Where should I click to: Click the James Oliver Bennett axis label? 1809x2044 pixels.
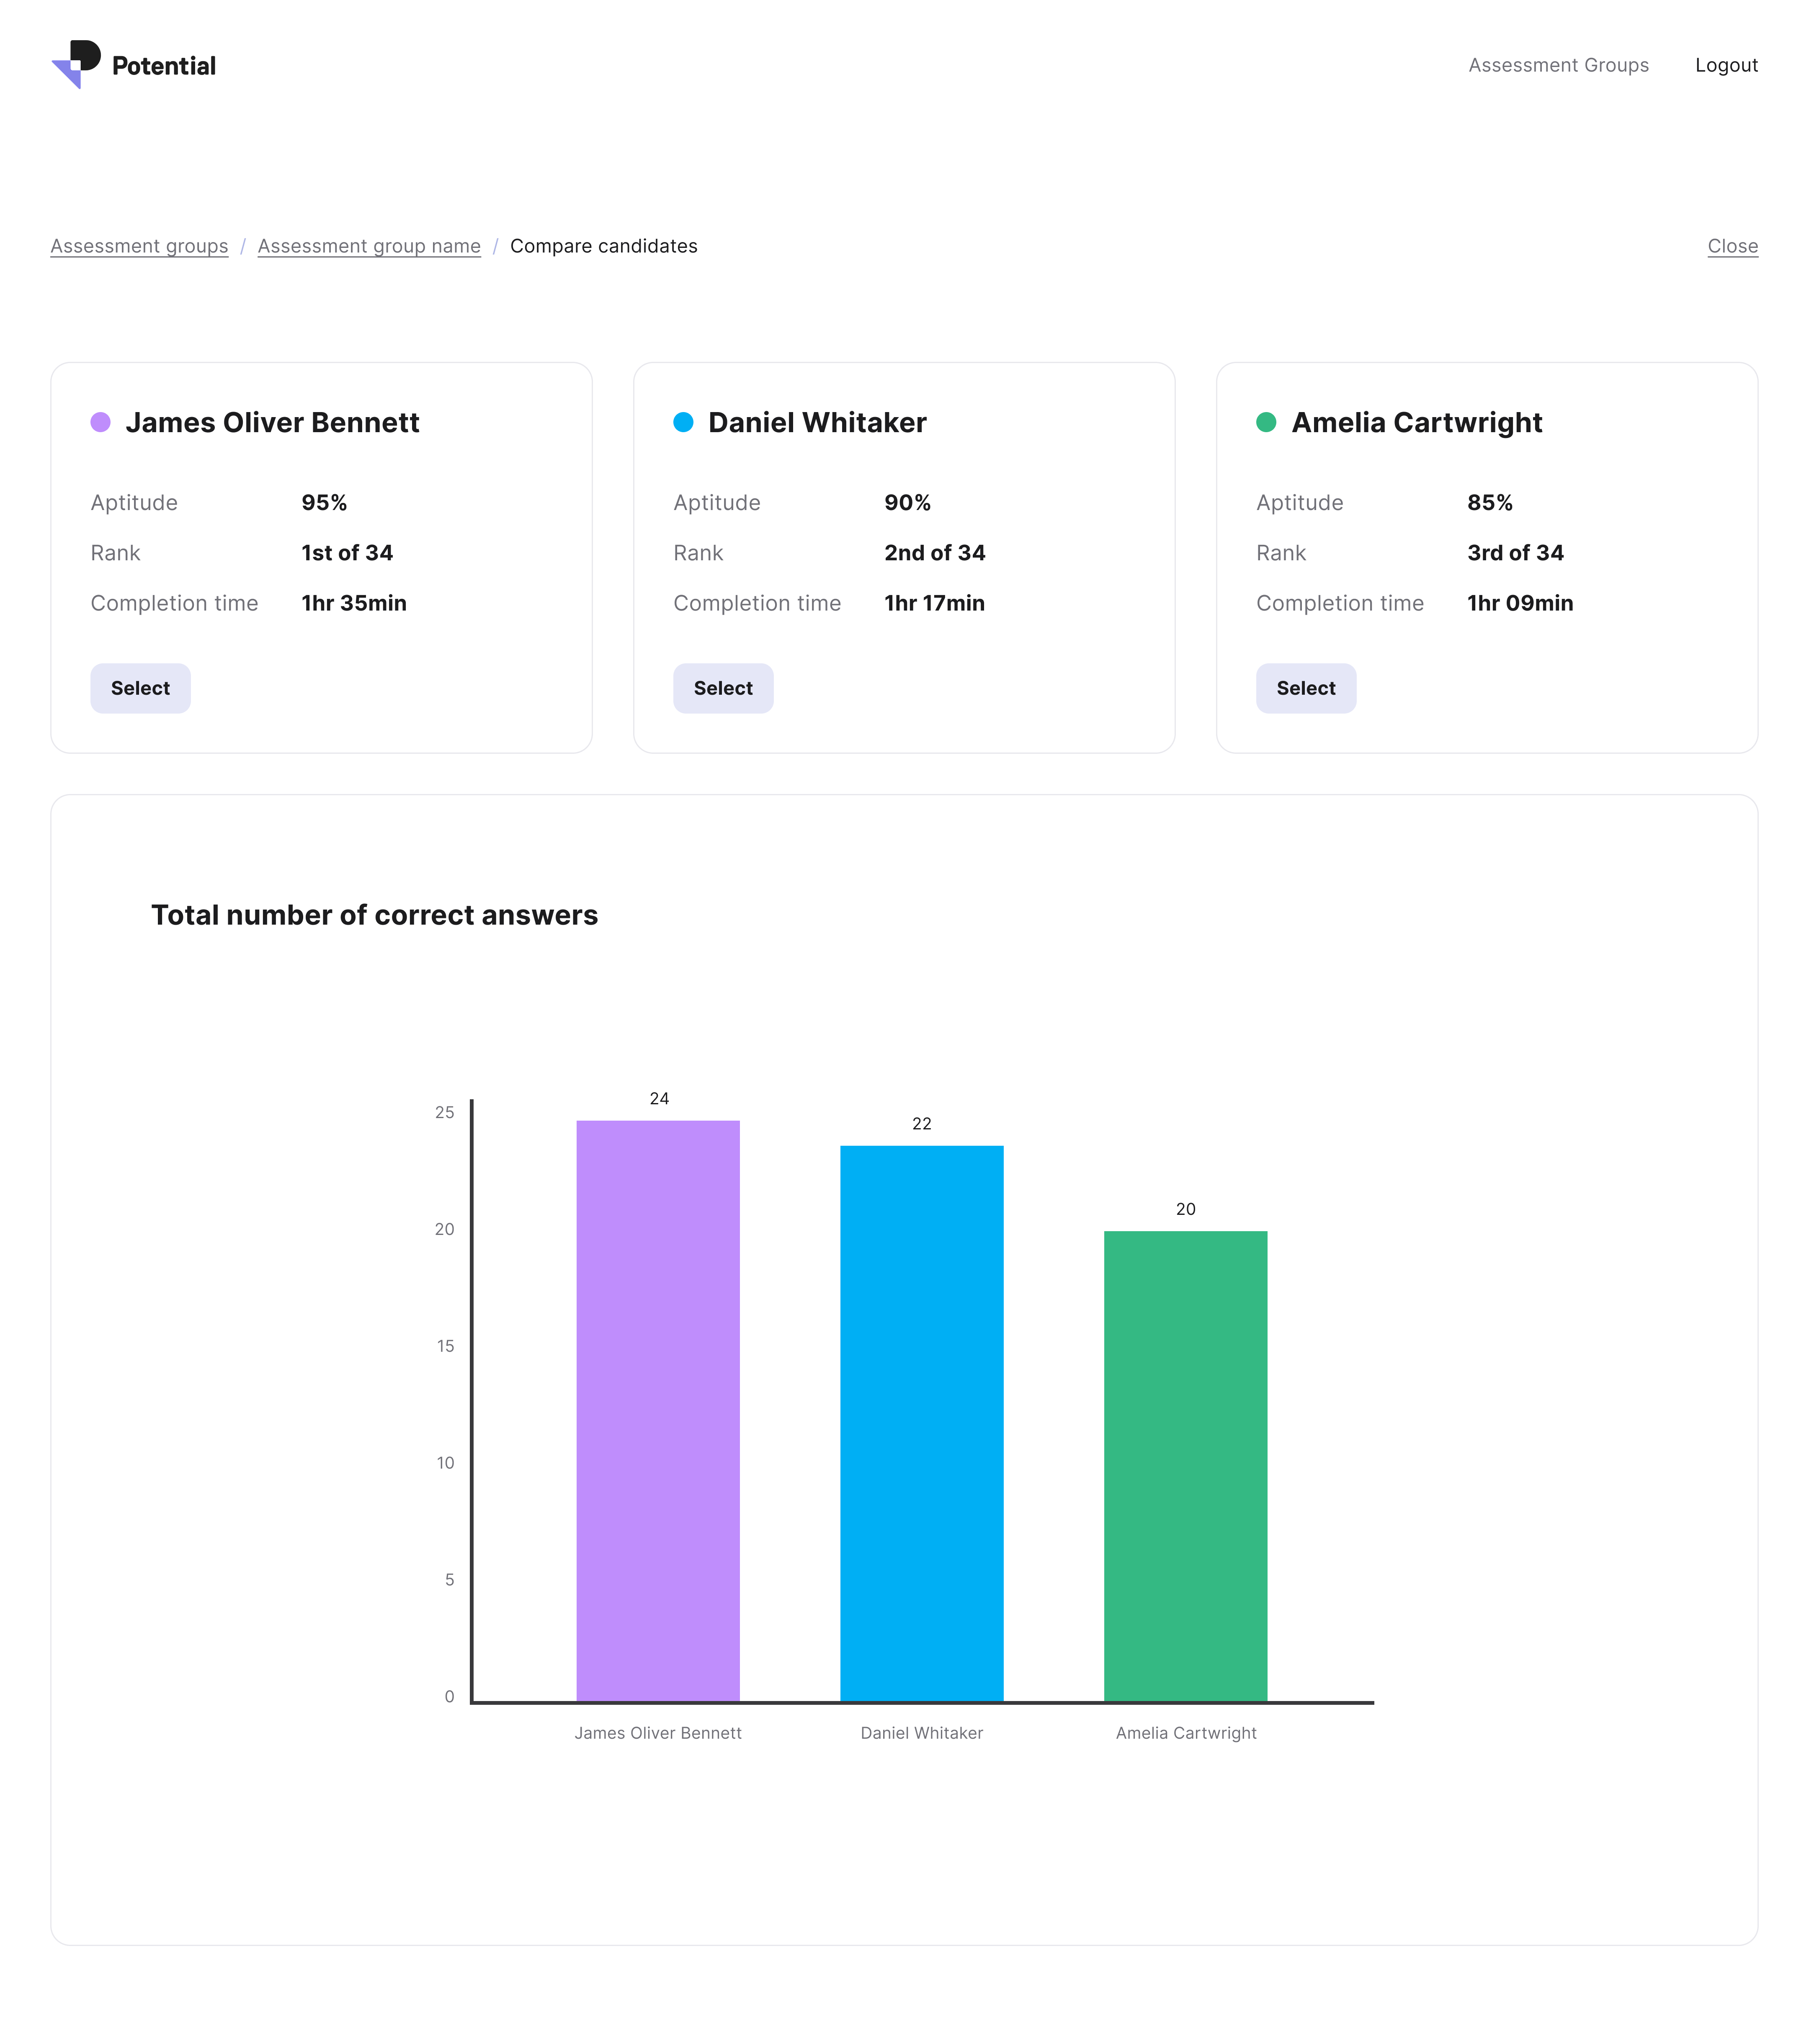click(658, 1733)
